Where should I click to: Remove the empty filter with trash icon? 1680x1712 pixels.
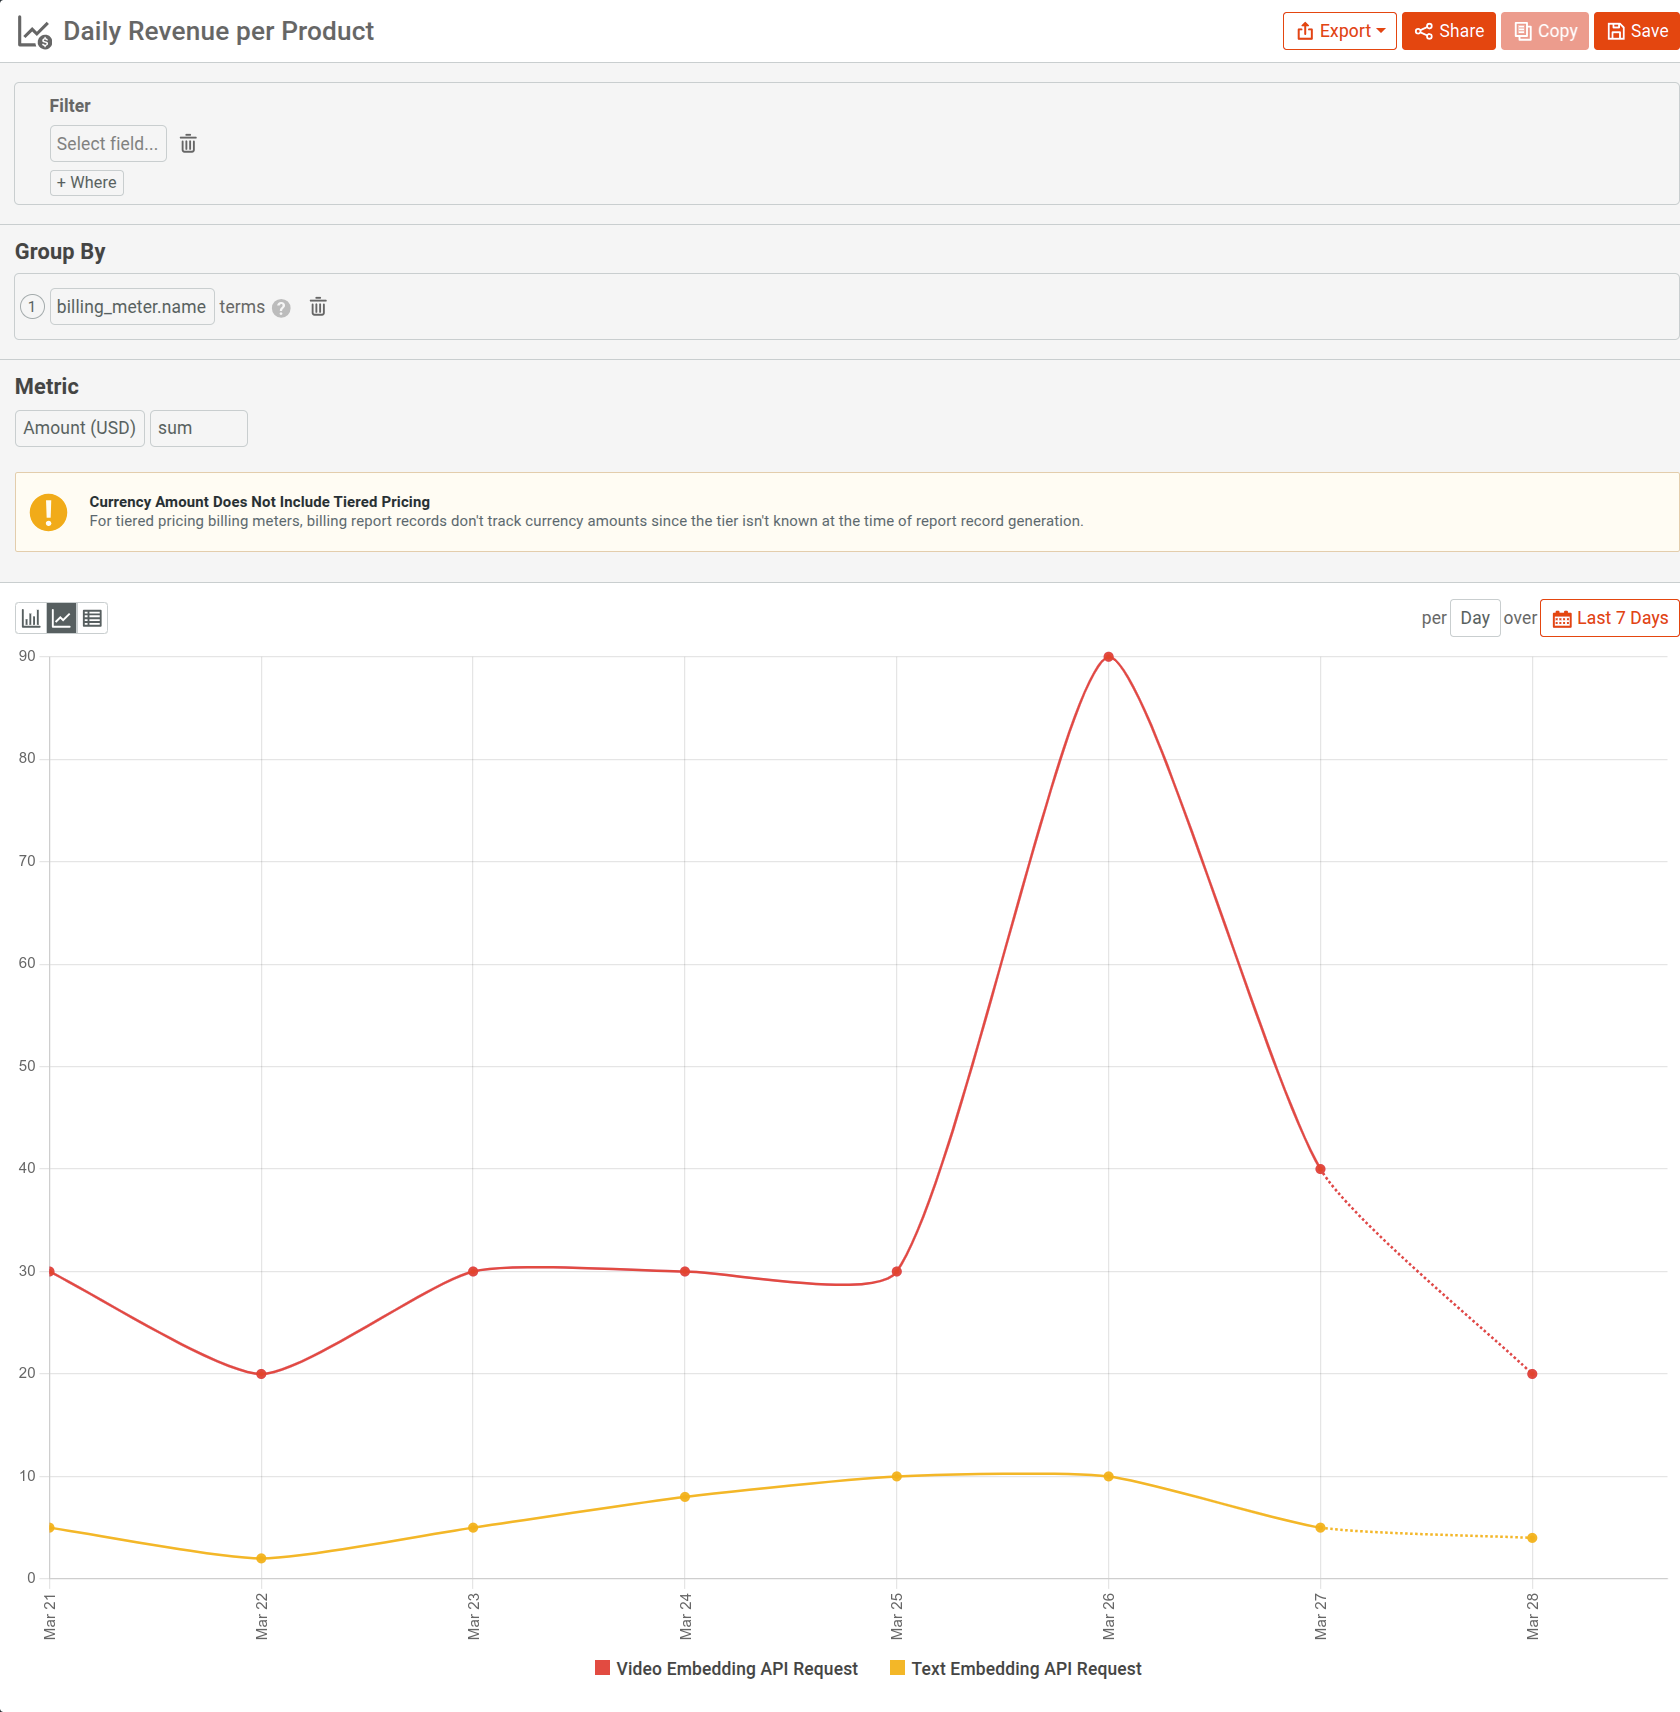click(x=188, y=144)
